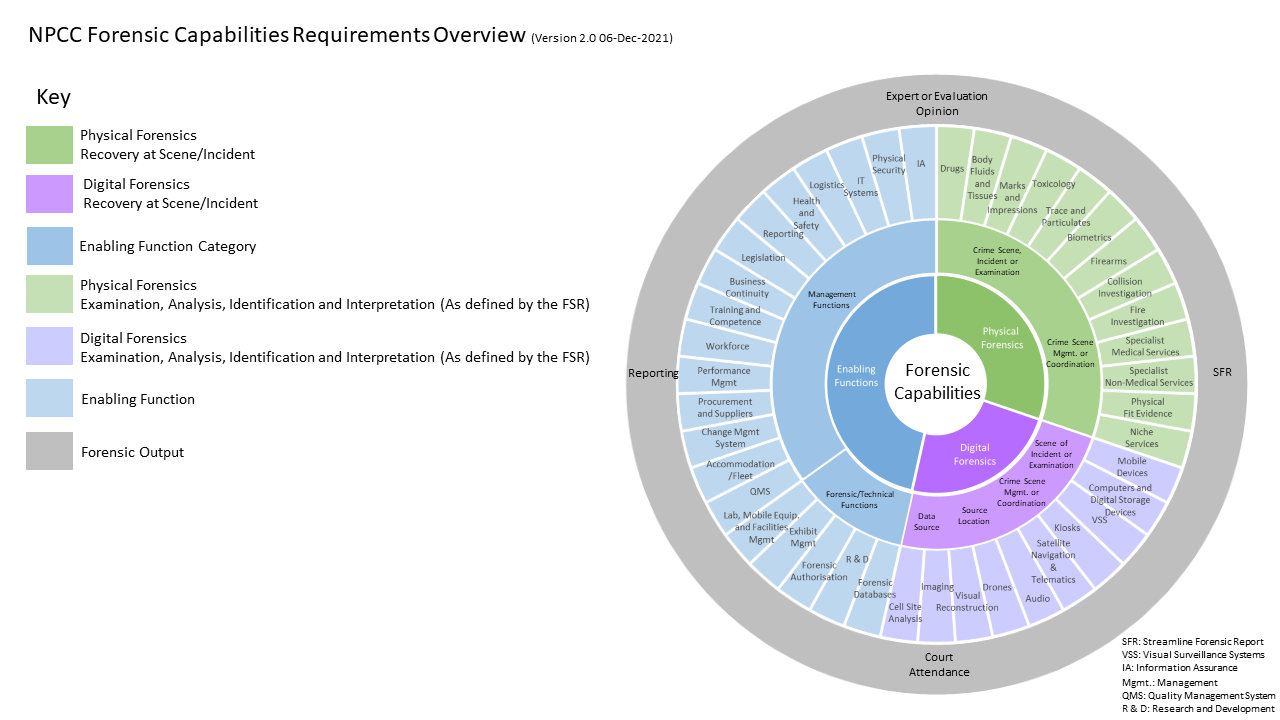Click the Mobile Devices segment
The height and width of the screenshot is (720, 1280).
(x=1132, y=467)
